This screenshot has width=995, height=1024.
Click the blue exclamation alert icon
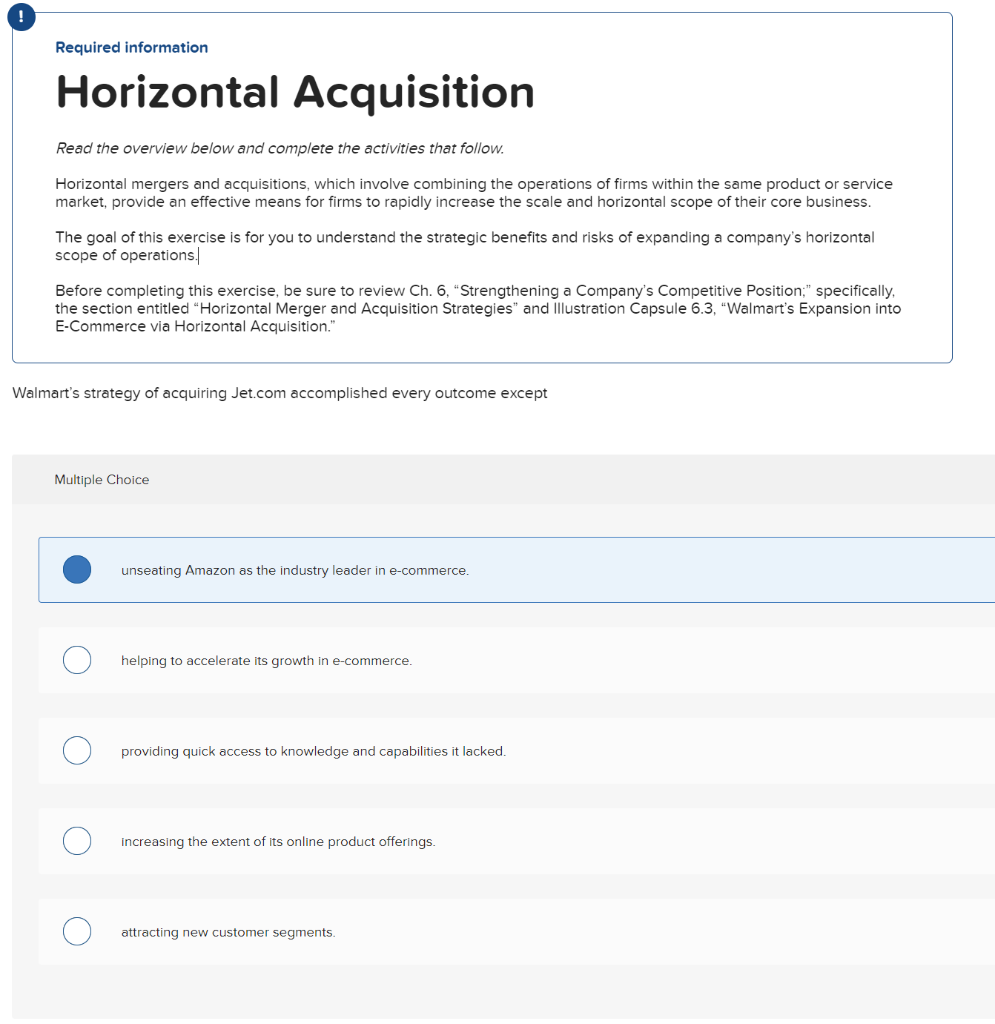point(21,17)
